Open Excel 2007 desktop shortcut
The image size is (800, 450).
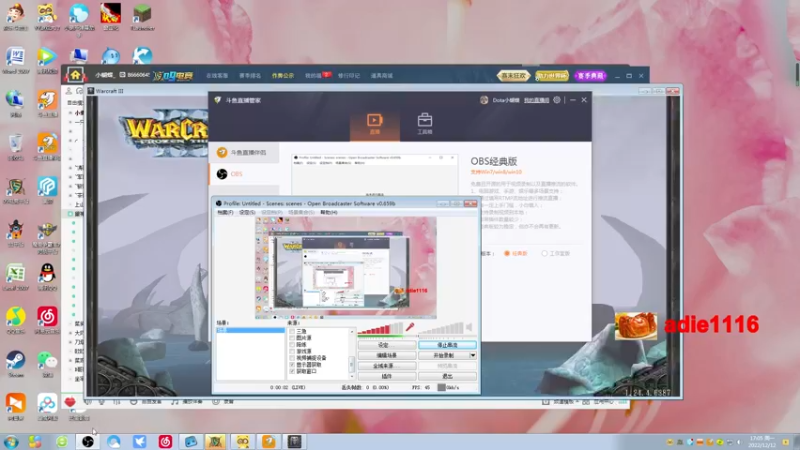(x=15, y=277)
